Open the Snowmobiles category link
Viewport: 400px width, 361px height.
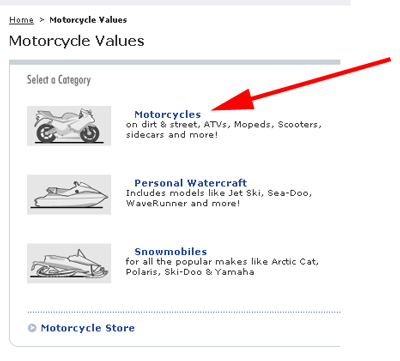click(171, 252)
